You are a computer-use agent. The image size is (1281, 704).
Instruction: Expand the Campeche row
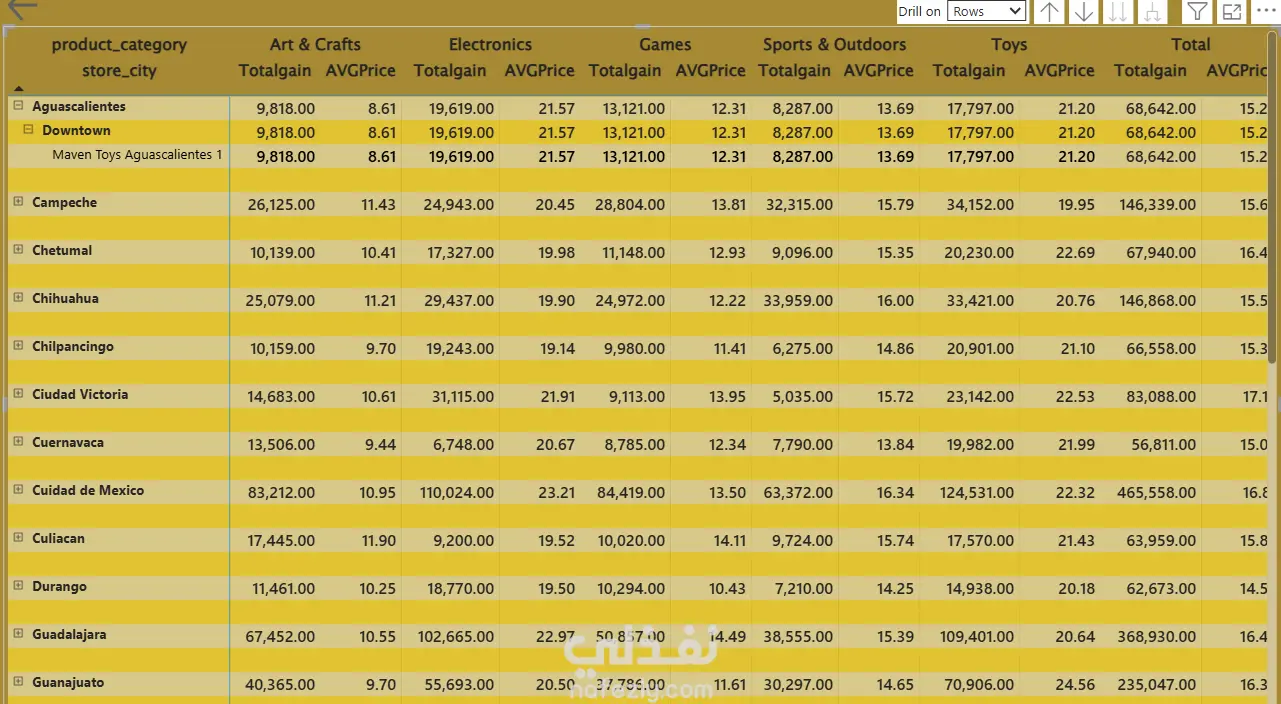tap(18, 202)
